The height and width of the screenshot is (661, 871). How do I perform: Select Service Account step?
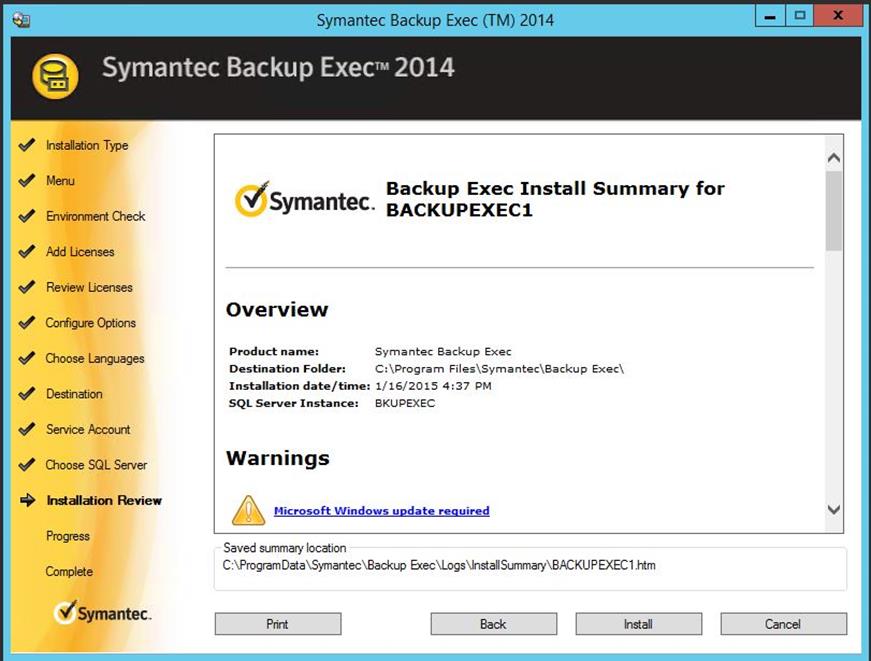[88, 429]
